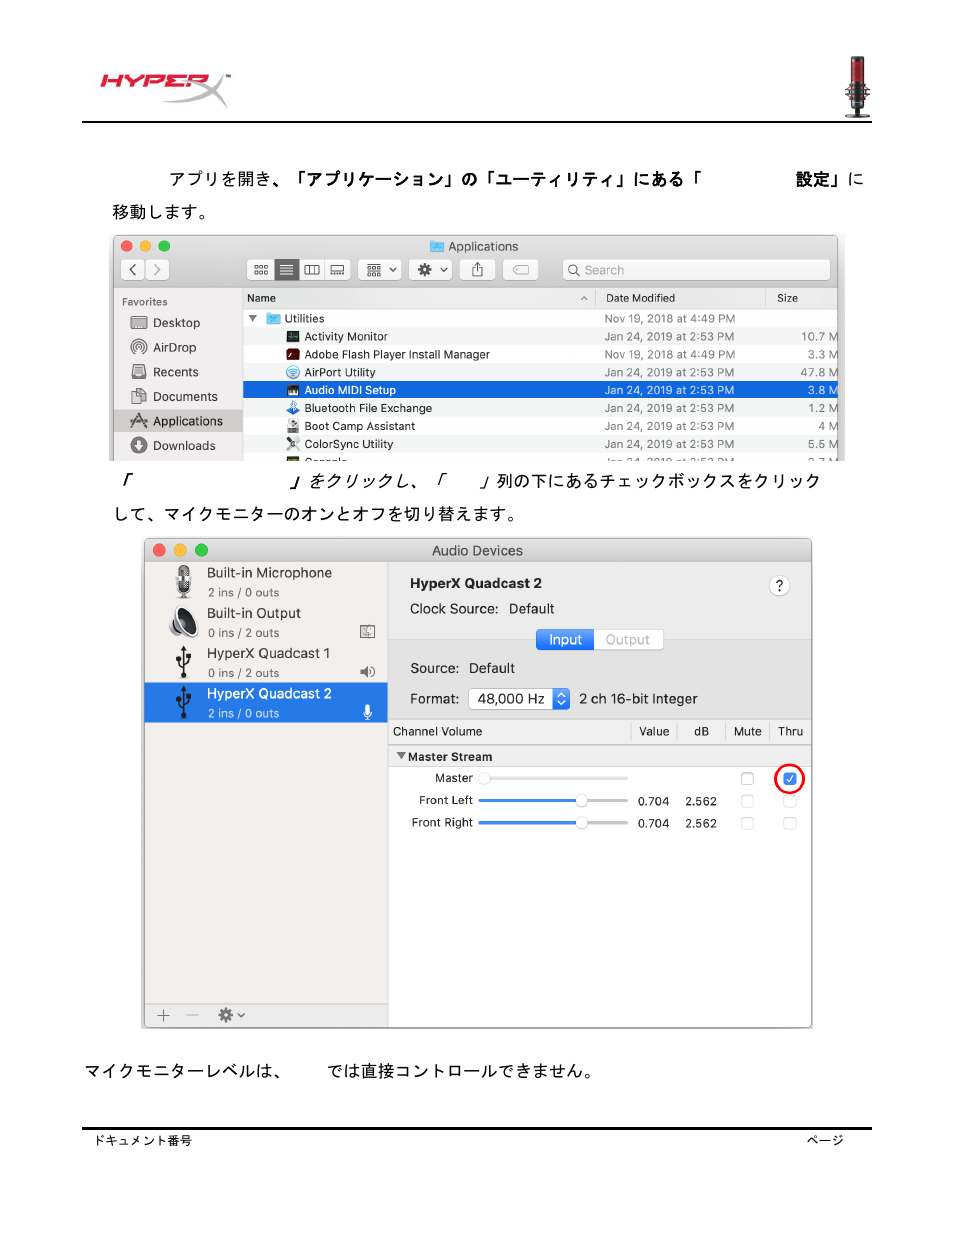
Task: Select HyperX Quadcast 1 device
Action: point(266,662)
